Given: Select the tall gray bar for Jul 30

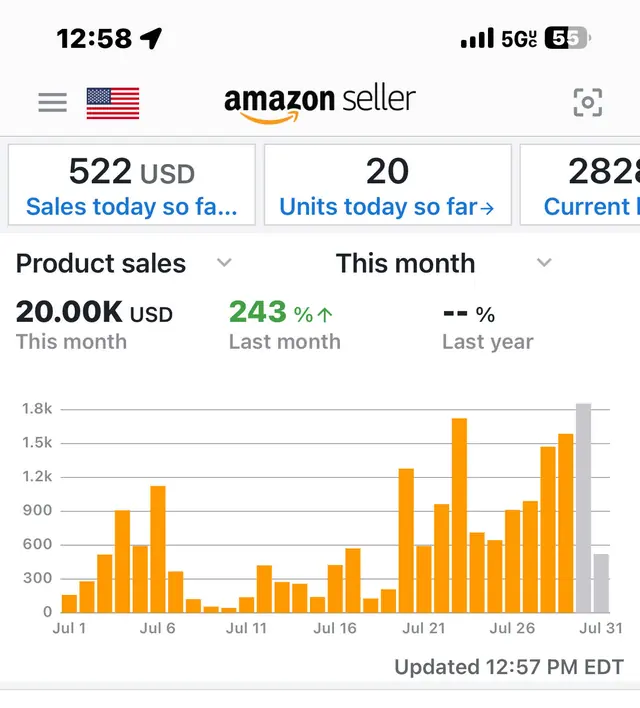Looking at the screenshot, I should pyautogui.click(x=584, y=508).
